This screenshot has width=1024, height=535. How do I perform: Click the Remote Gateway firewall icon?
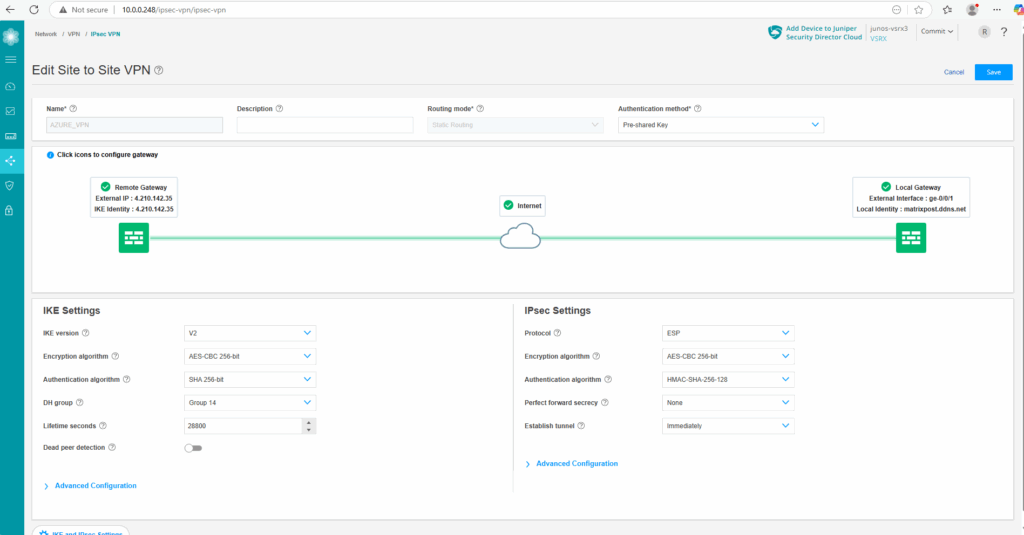pyautogui.click(x=134, y=238)
